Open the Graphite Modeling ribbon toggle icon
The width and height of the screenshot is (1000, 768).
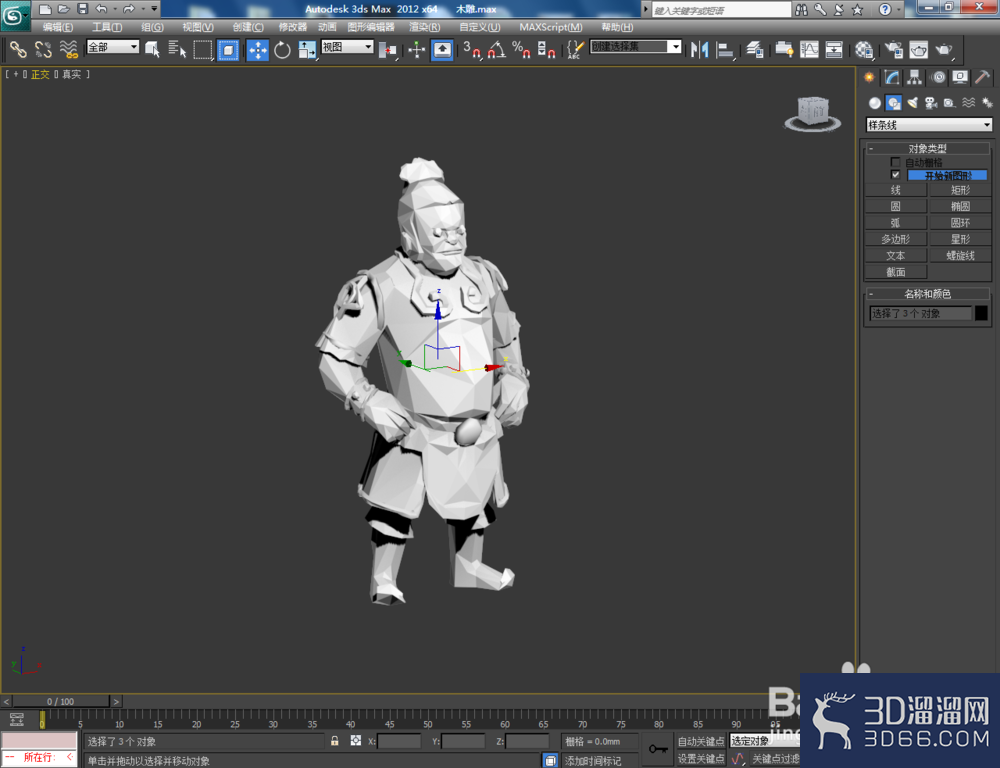[x=784, y=49]
